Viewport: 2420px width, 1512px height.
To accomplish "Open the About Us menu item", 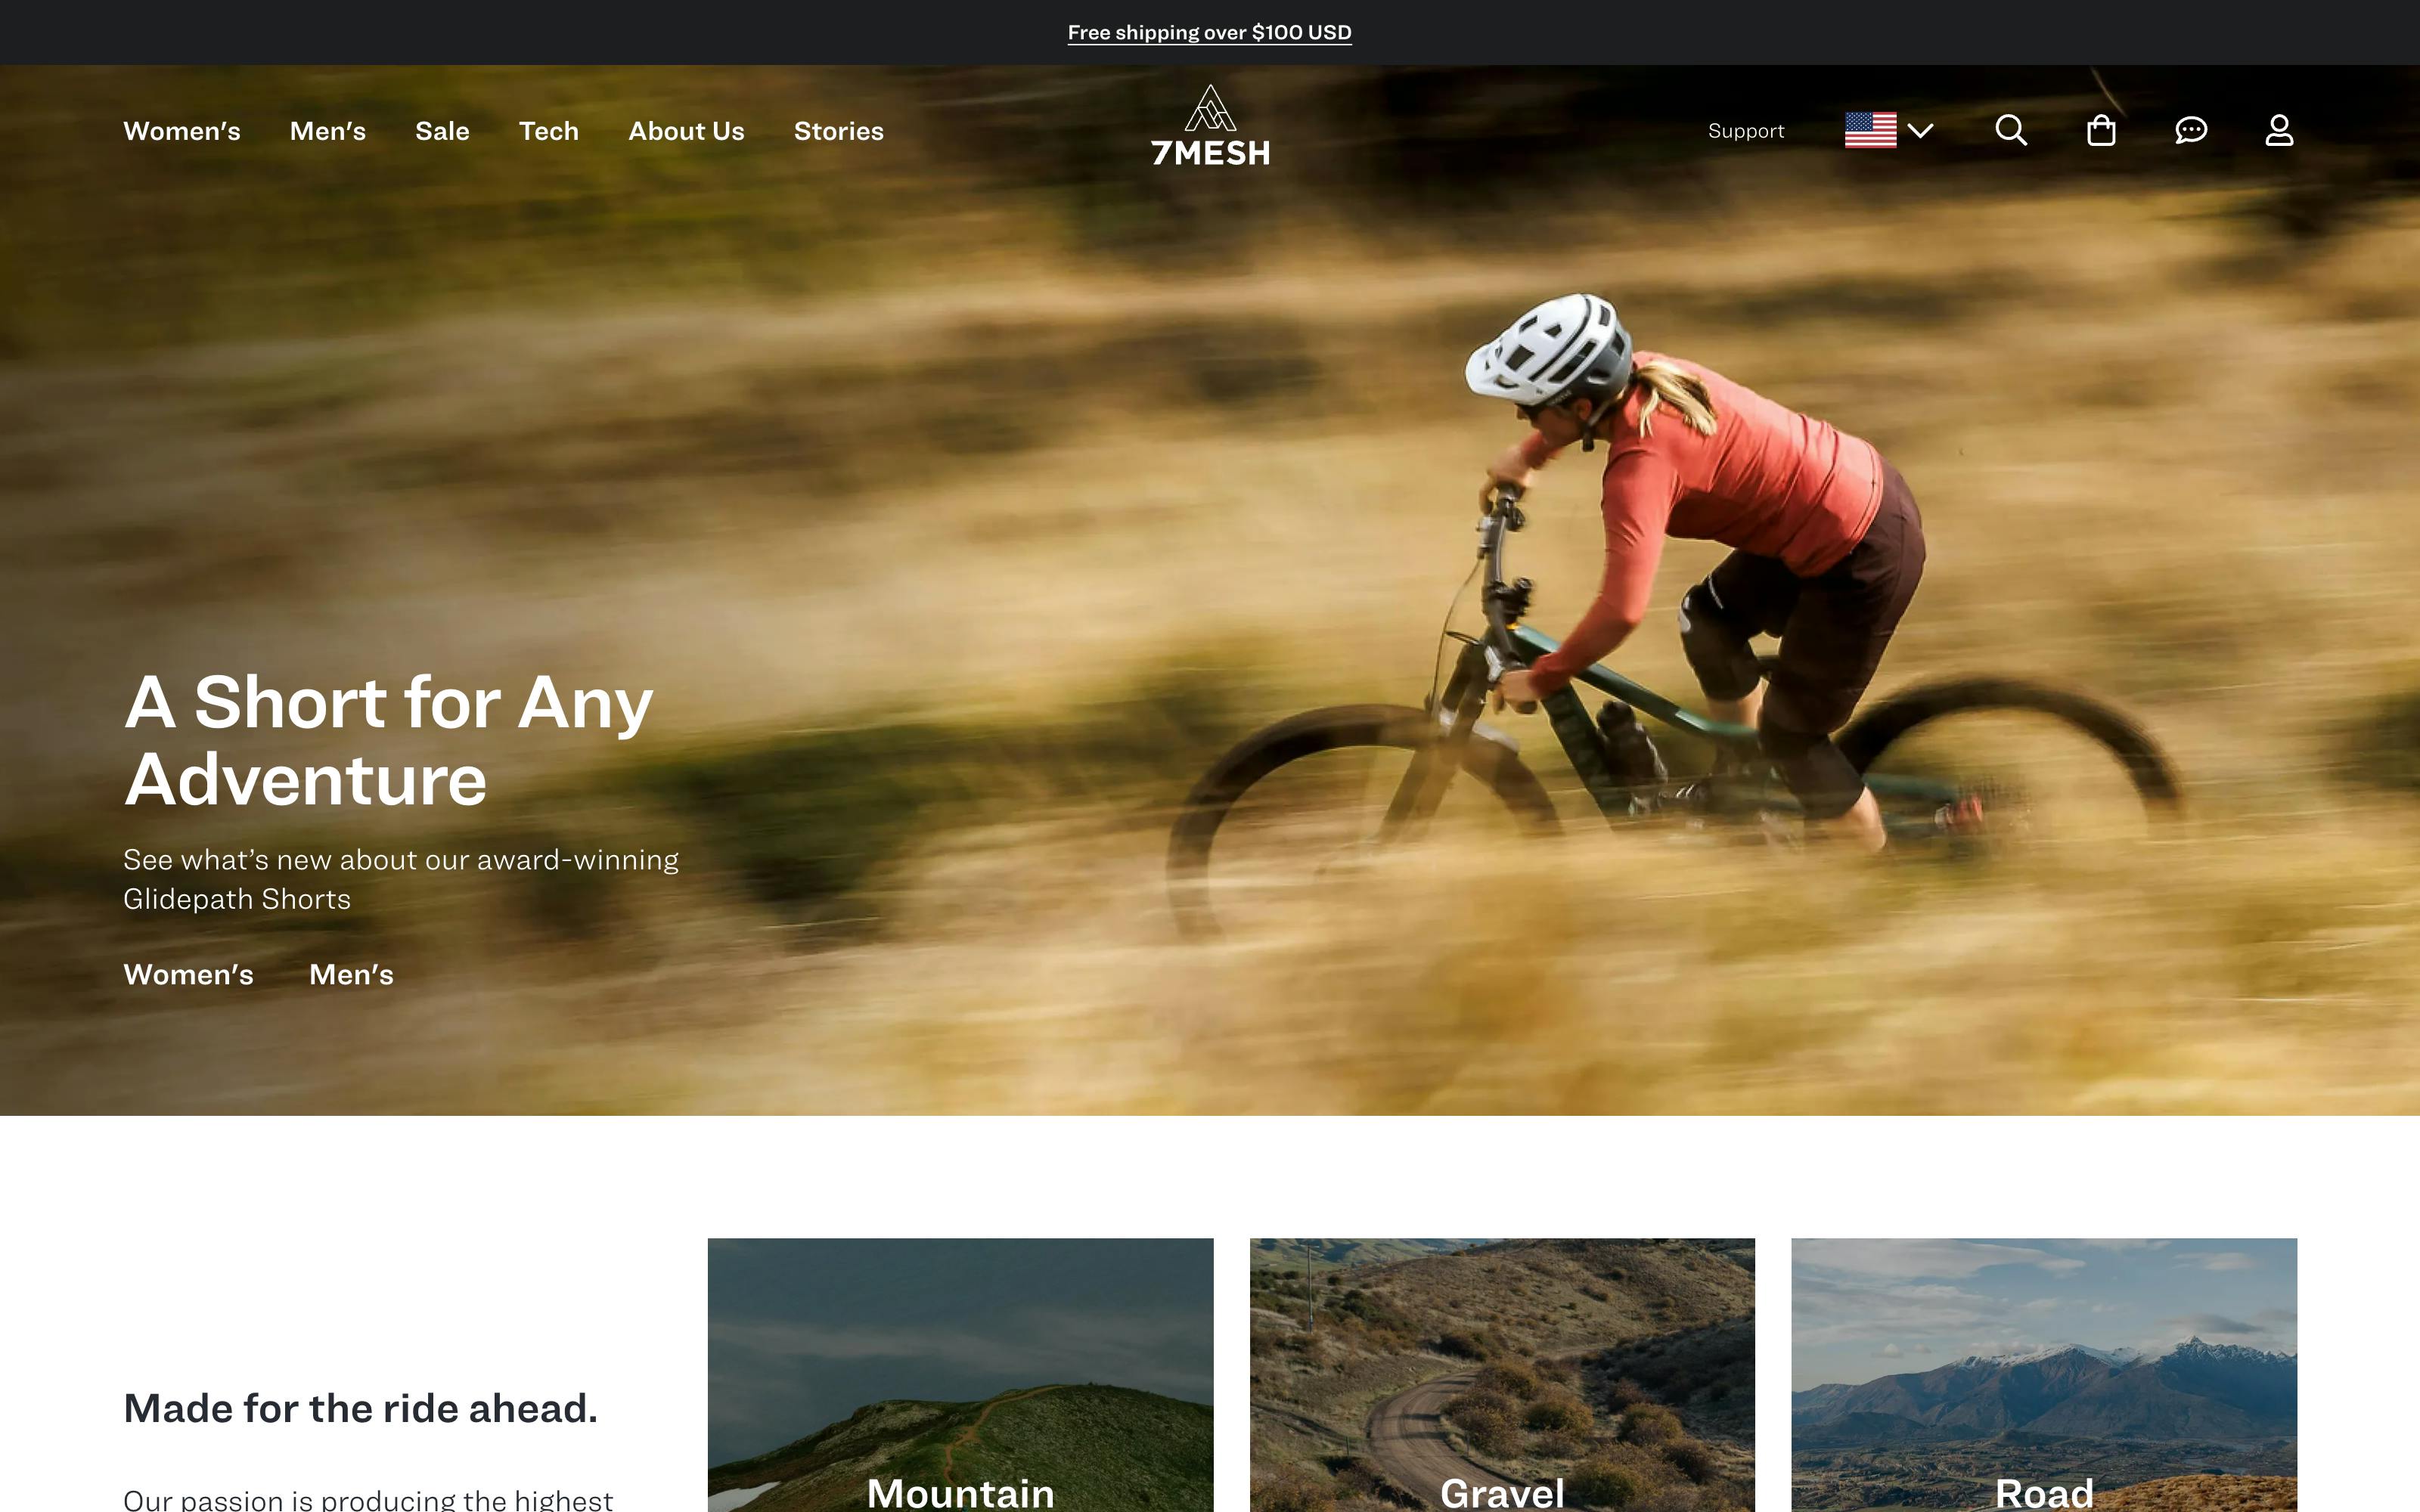I will [x=686, y=131].
